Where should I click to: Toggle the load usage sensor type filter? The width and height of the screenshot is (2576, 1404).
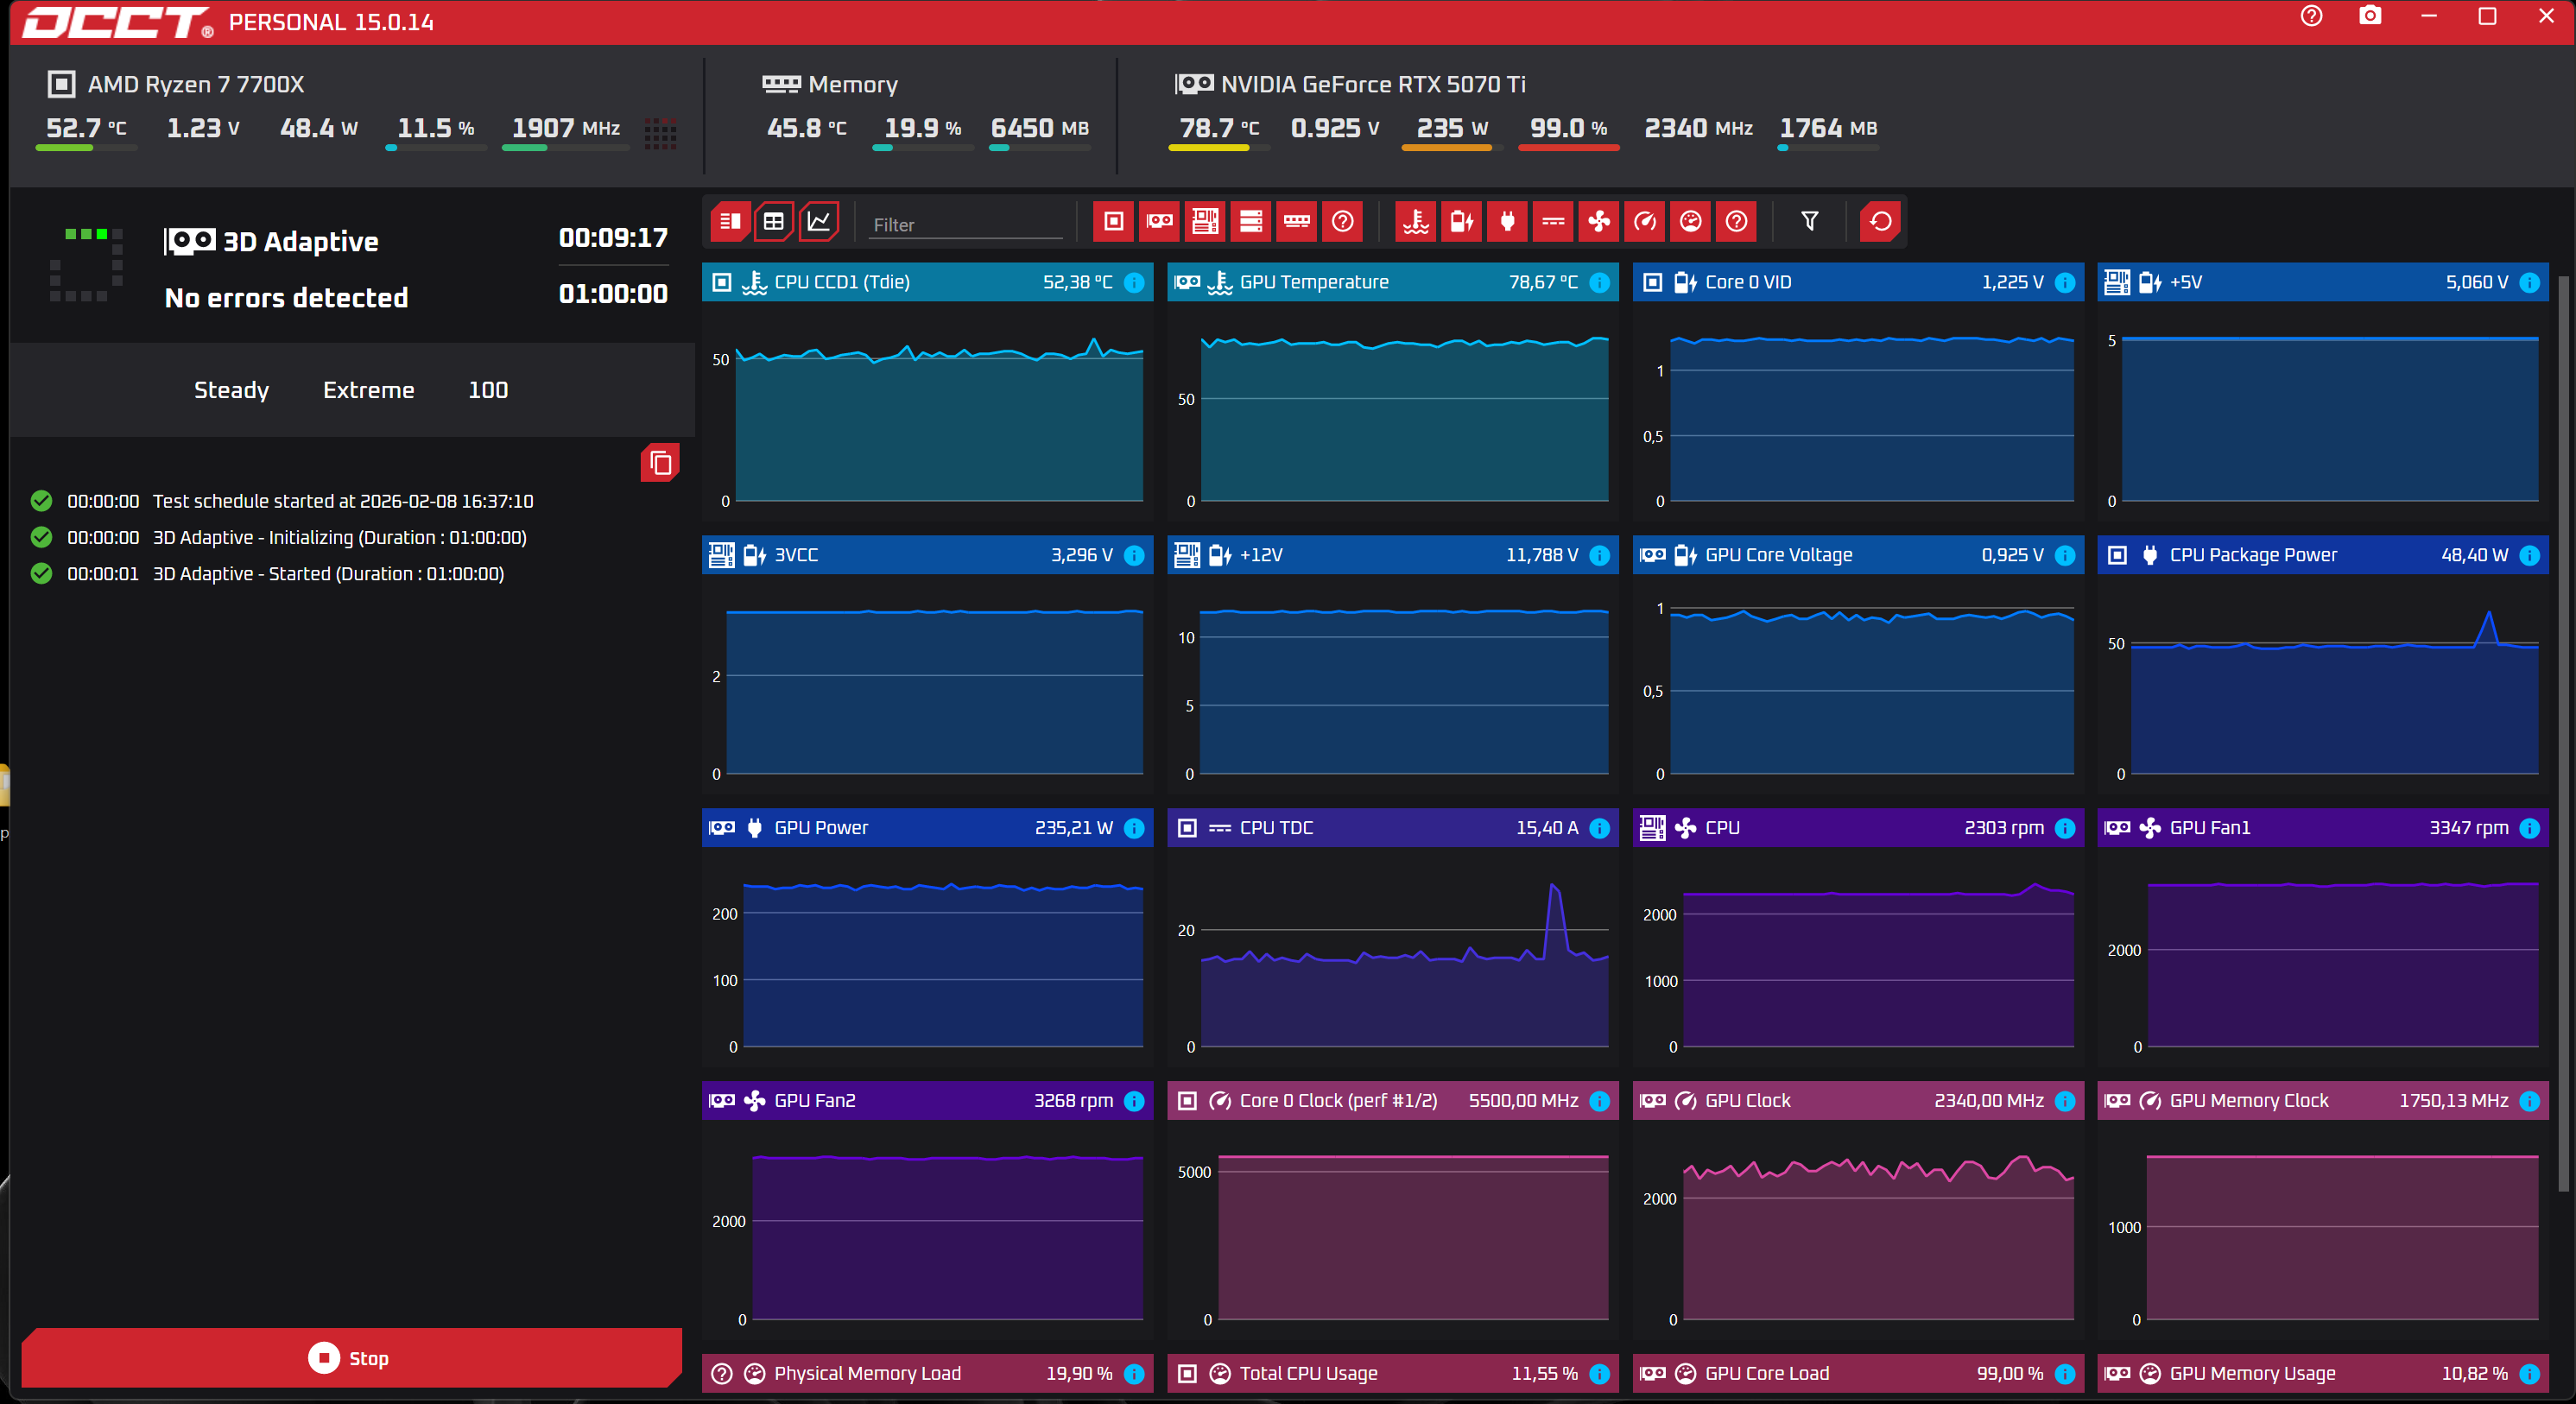[x=1691, y=221]
